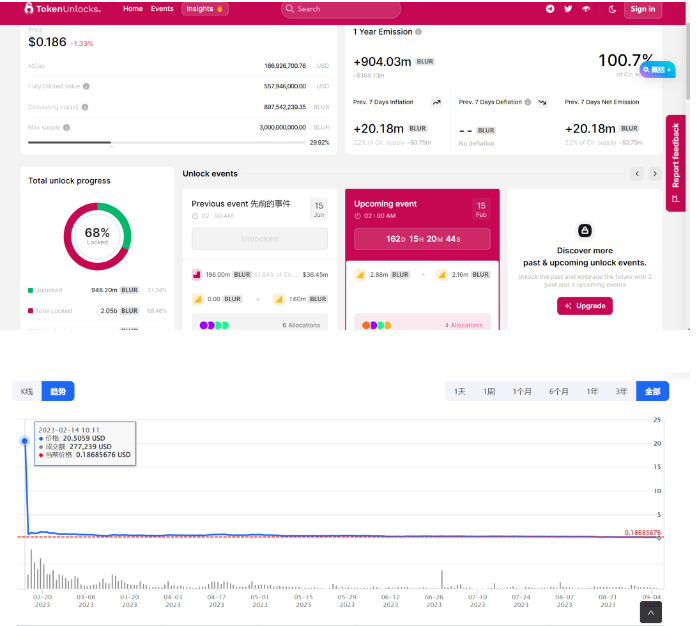The height and width of the screenshot is (626, 697).
Task: Click the +904.03m emission value
Action: pyautogui.click(x=382, y=61)
